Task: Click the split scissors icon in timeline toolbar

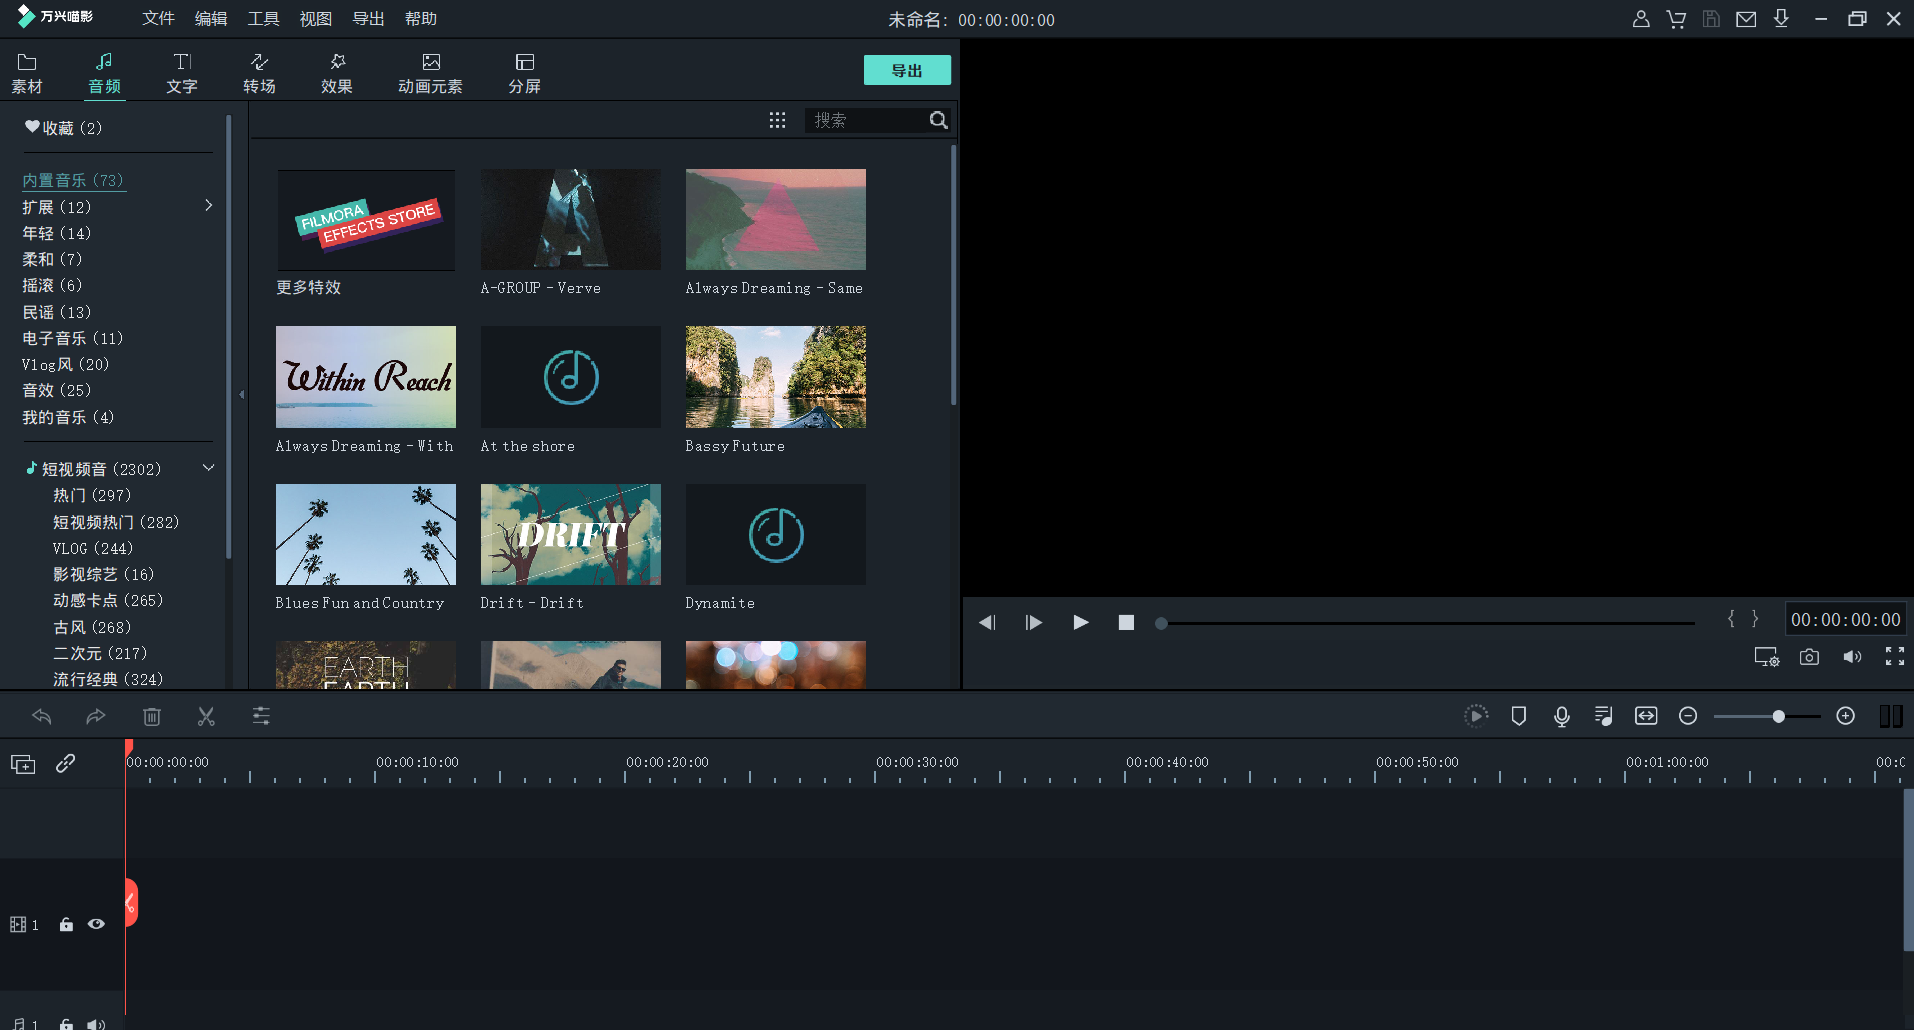Action: [x=206, y=716]
